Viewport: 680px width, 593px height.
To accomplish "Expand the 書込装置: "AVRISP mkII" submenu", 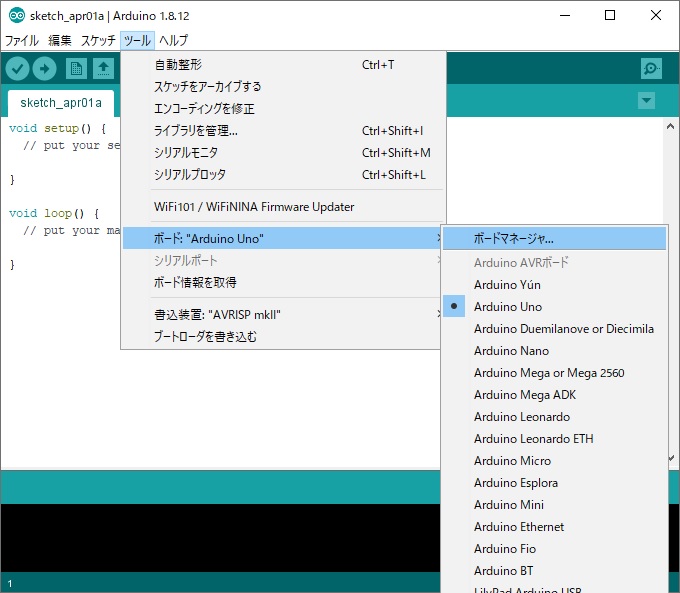I will [x=282, y=315].
